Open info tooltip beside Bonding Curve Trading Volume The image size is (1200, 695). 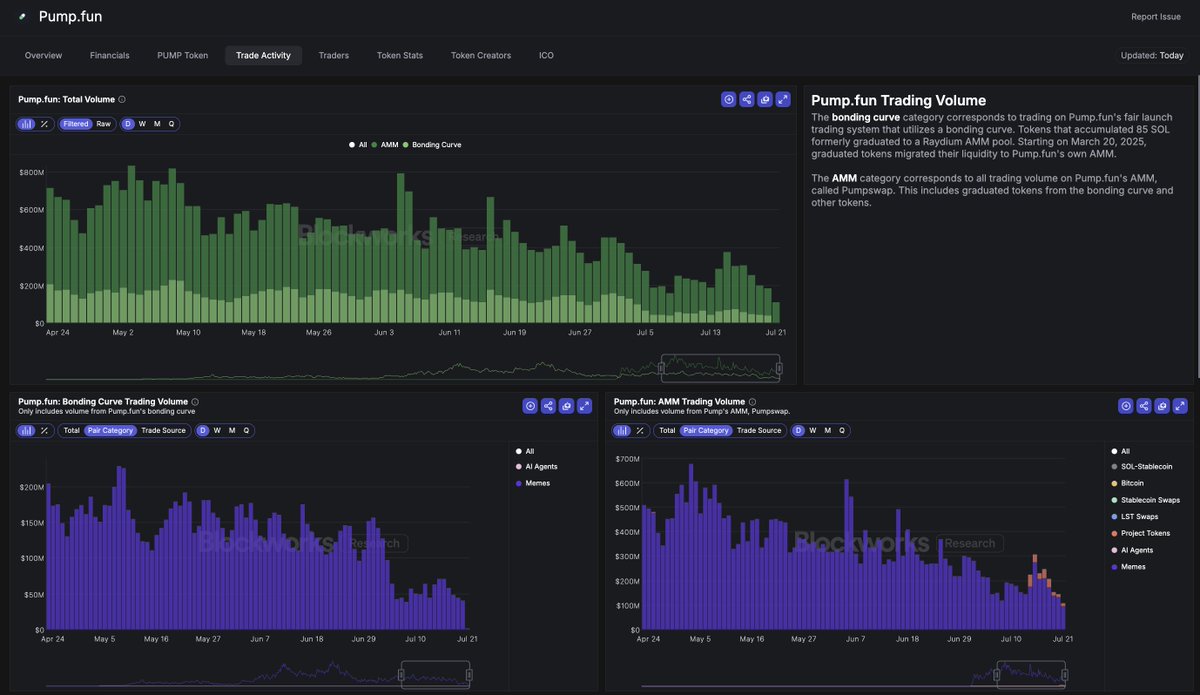point(194,401)
